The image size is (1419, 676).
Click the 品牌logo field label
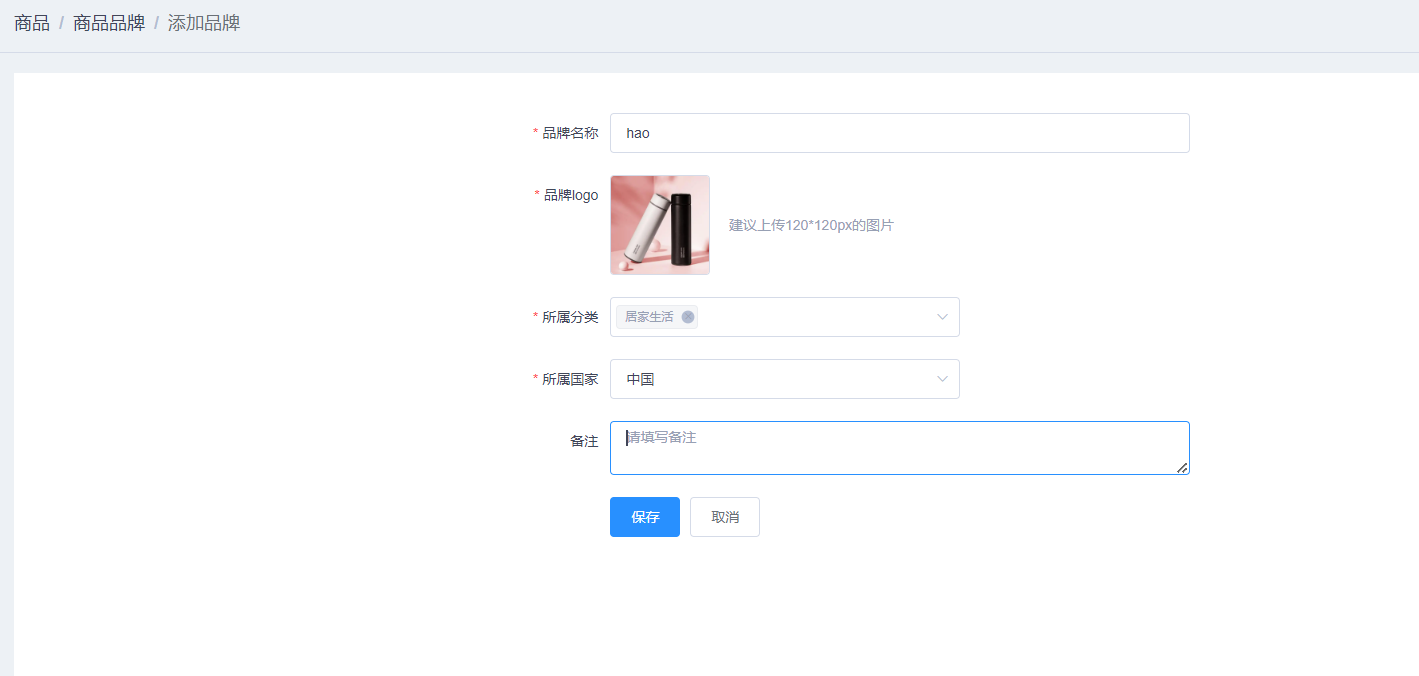tap(570, 195)
